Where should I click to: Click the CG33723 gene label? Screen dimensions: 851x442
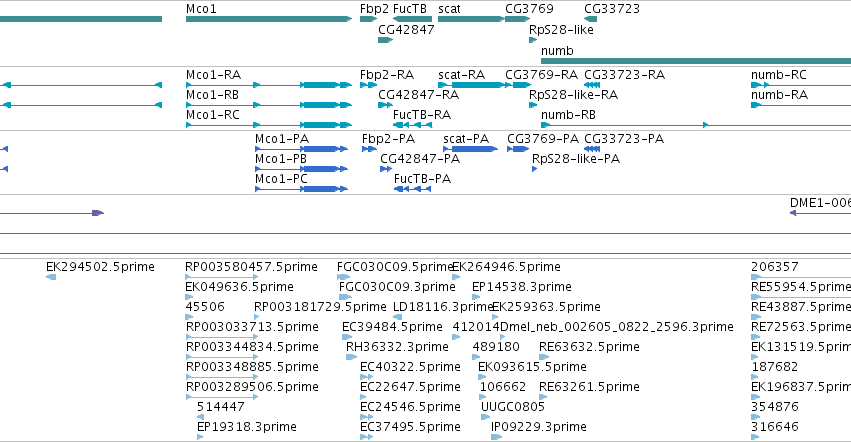point(612,9)
